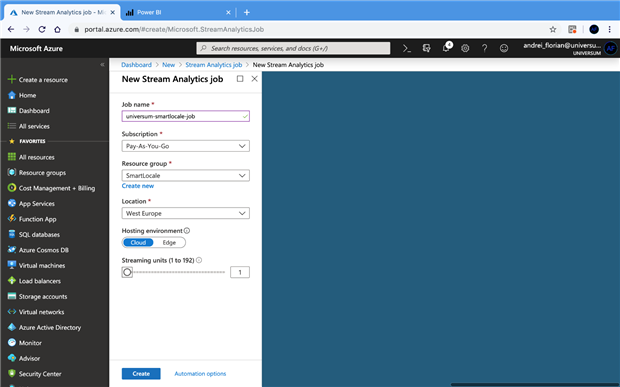Go to New breadcrumb

coord(168,65)
